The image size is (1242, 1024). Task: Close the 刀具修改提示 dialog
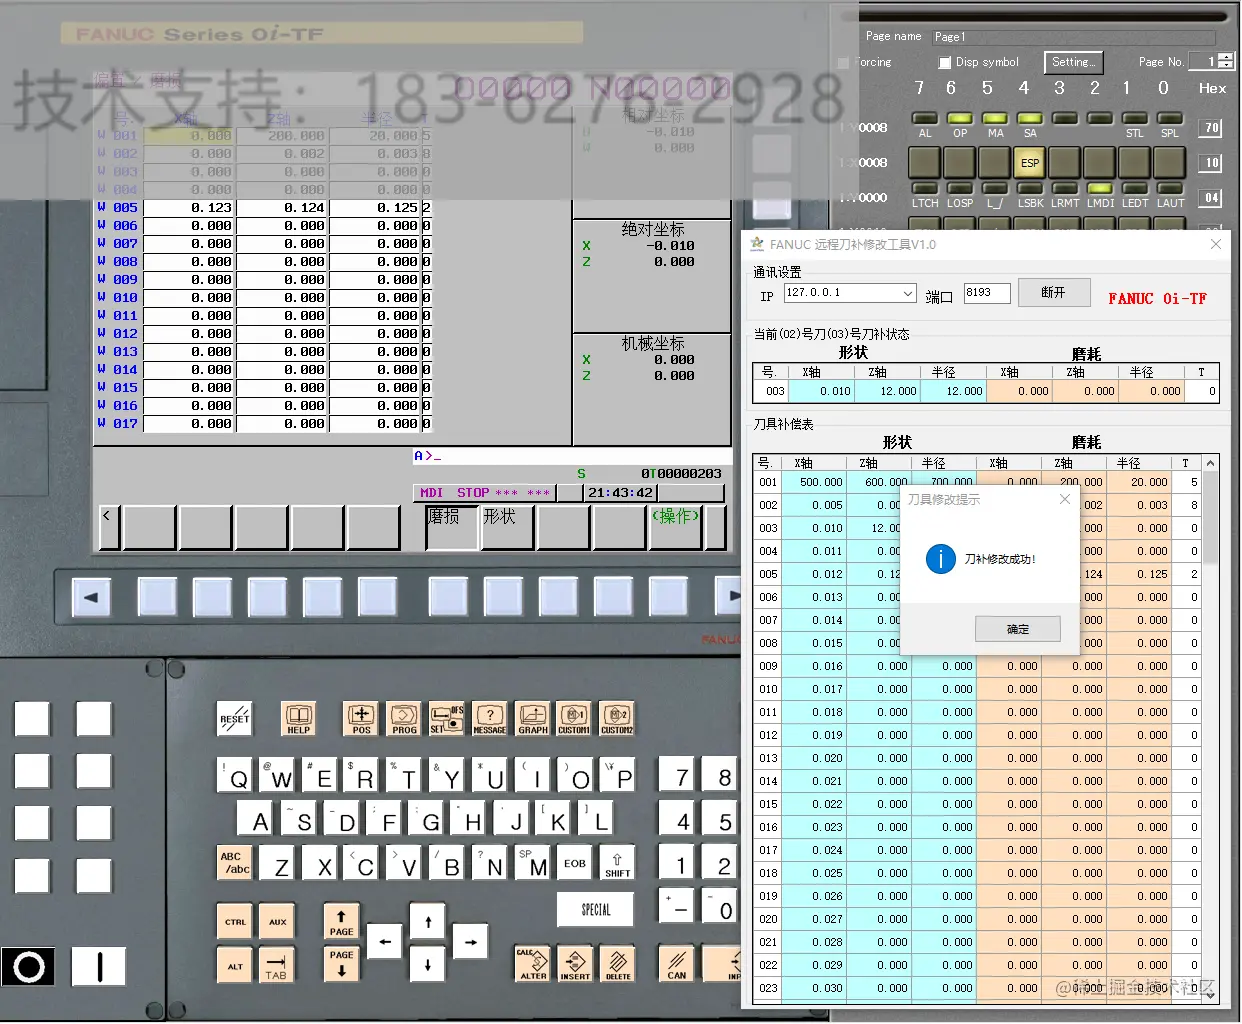(1064, 499)
